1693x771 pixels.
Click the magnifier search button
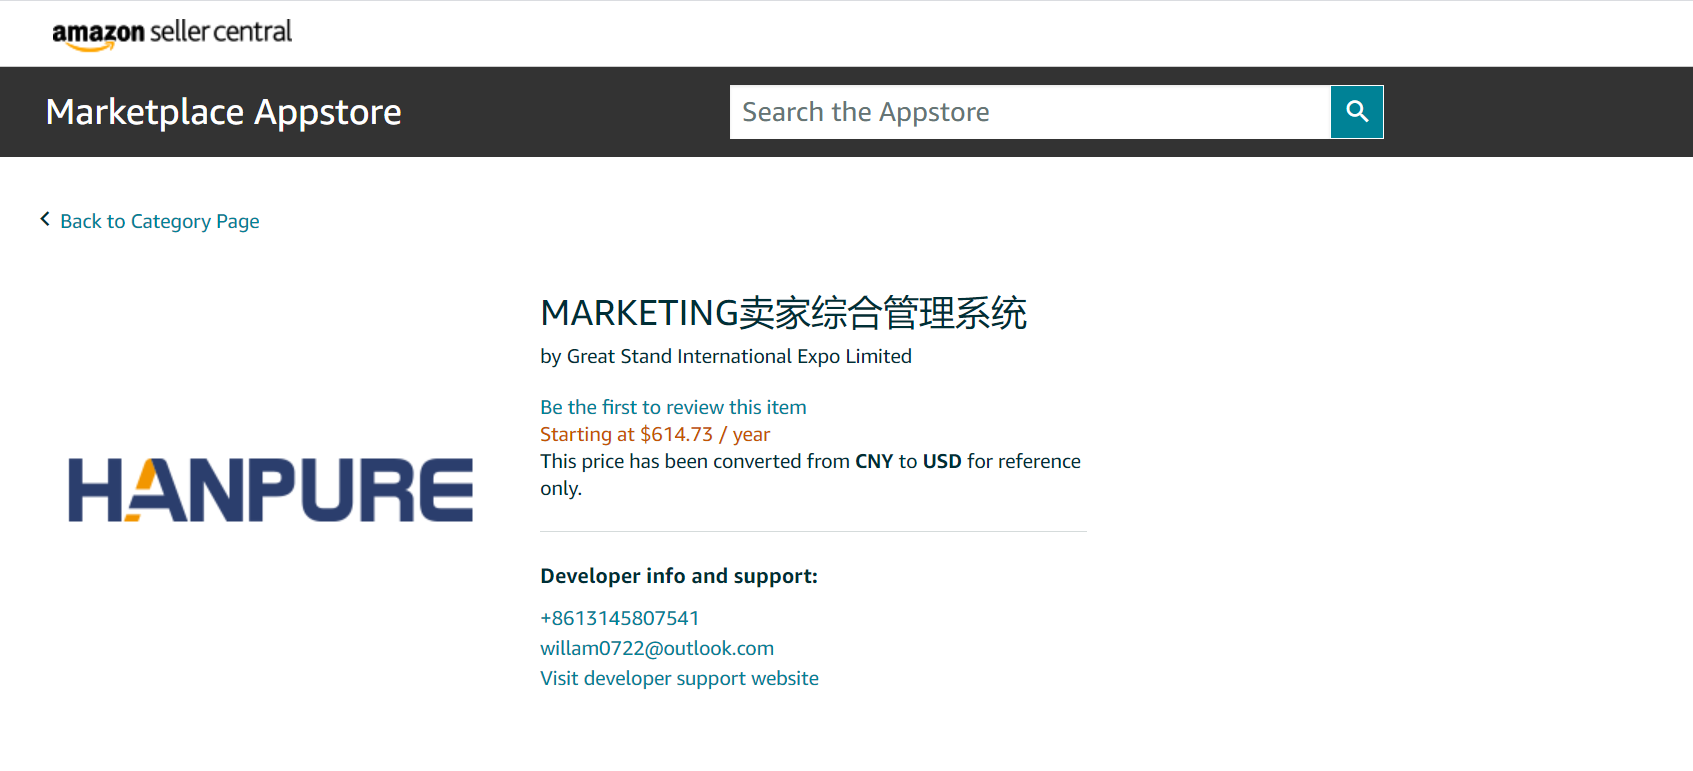pyautogui.click(x=1357, y=112)
